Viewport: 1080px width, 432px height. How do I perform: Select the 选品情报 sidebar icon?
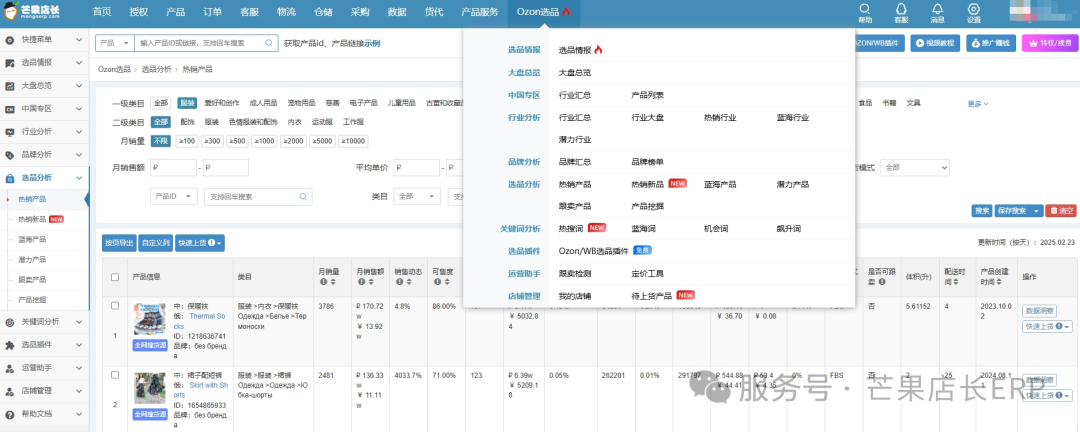10,63
